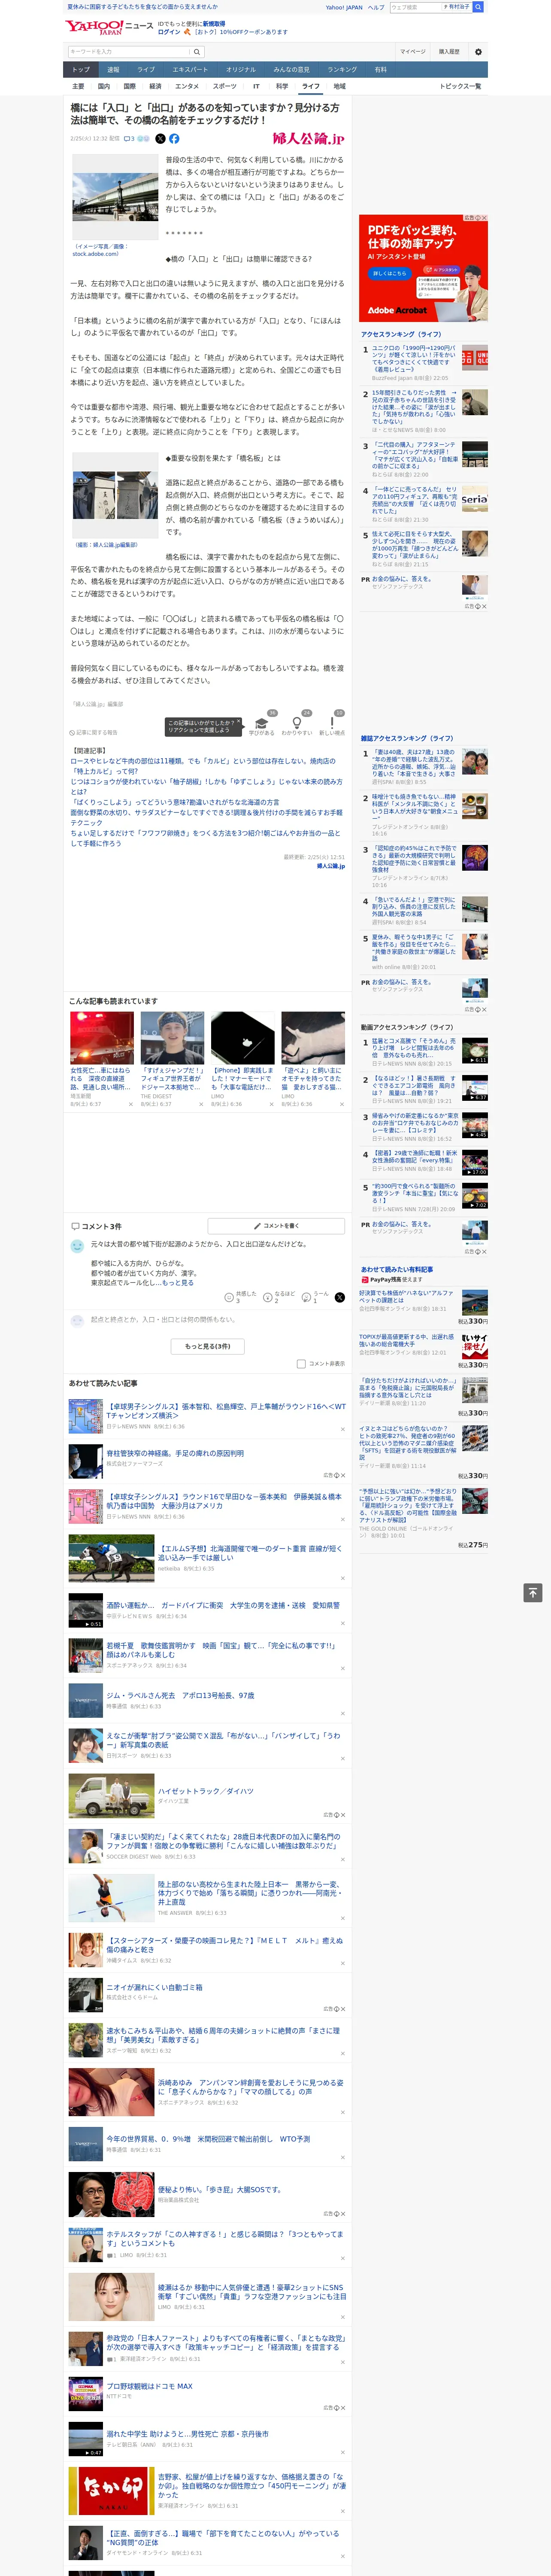551x2576 pixels.
Task: Click ヘルプ link in top bar
Action: point(376,7)
